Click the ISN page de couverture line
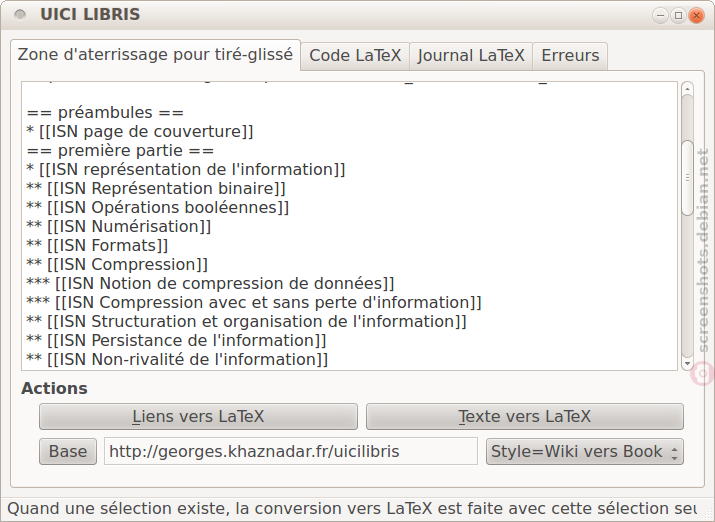The image size is (715, 522). click(x=140, y=131)
